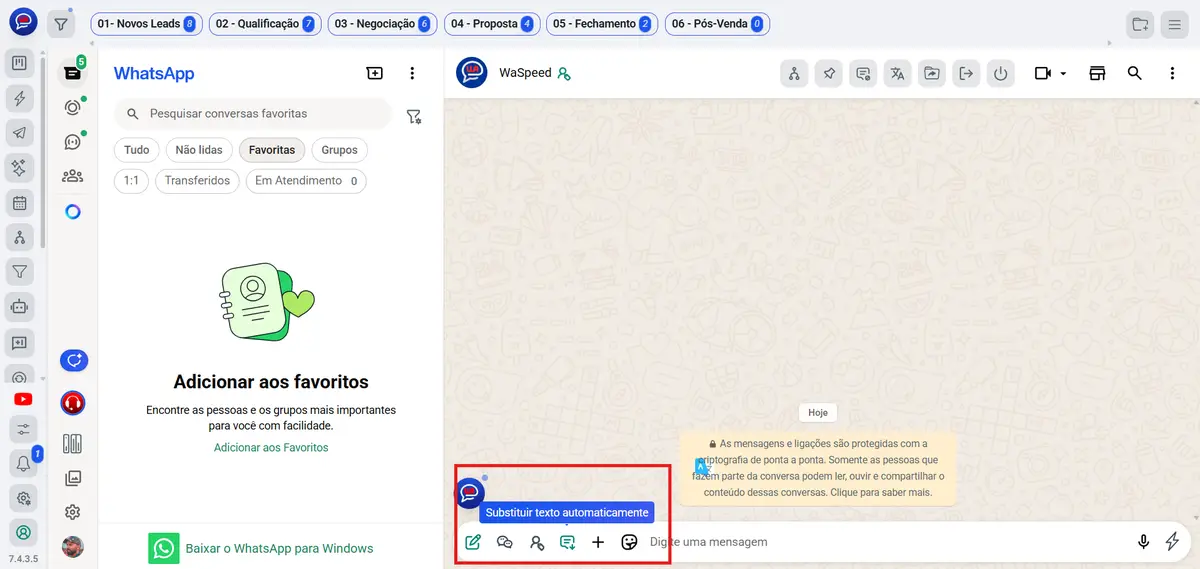Start a new chat with the plus icon
1200x569 pixels.
pyautogui.click(x=374, y=73)
